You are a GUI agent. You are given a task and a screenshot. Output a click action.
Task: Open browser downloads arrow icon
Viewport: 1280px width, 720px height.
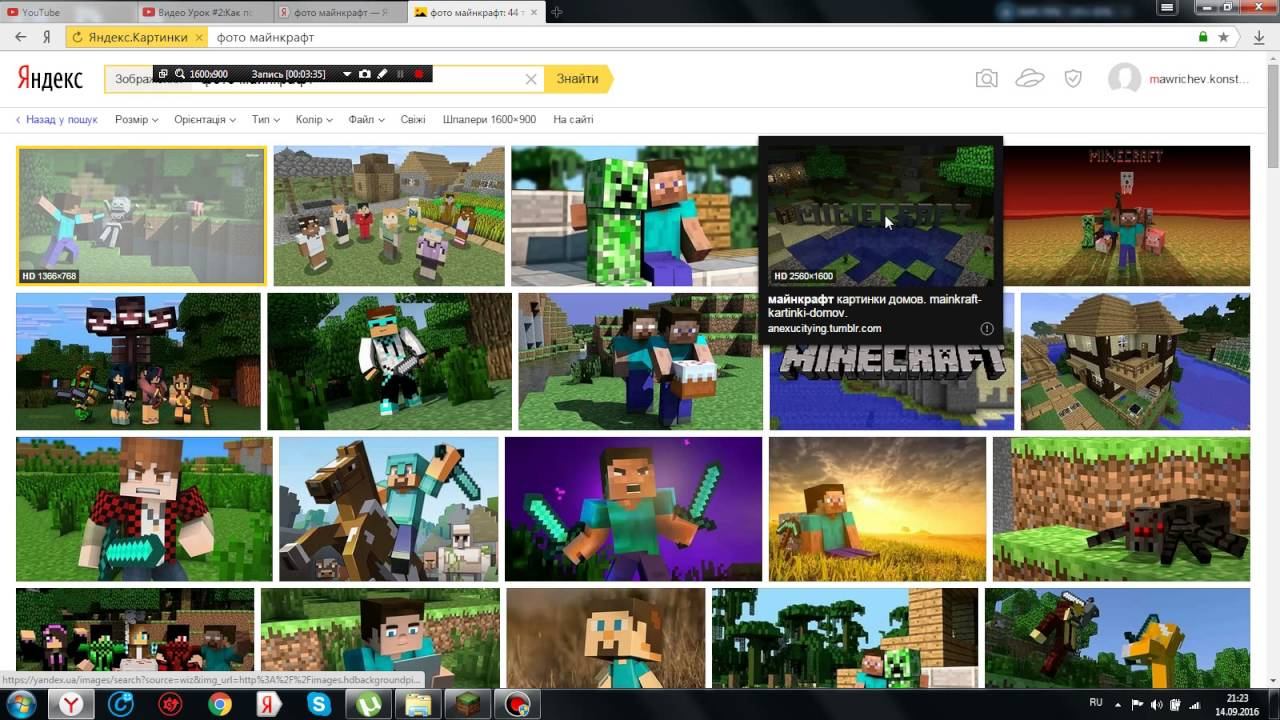coord(1259,37)
